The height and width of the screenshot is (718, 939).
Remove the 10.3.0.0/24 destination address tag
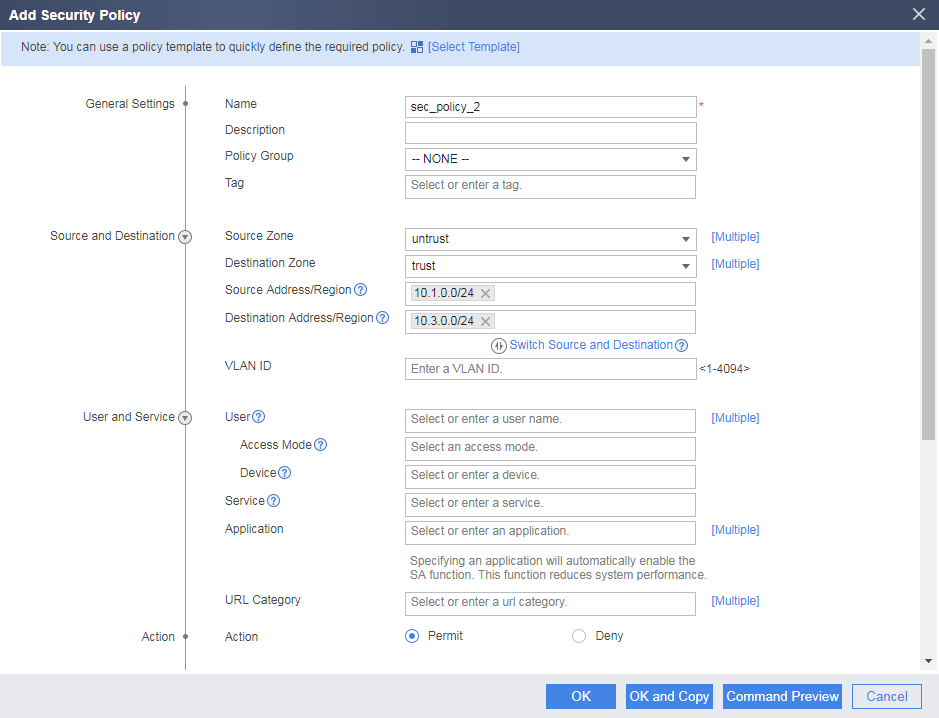click(486, 322)
